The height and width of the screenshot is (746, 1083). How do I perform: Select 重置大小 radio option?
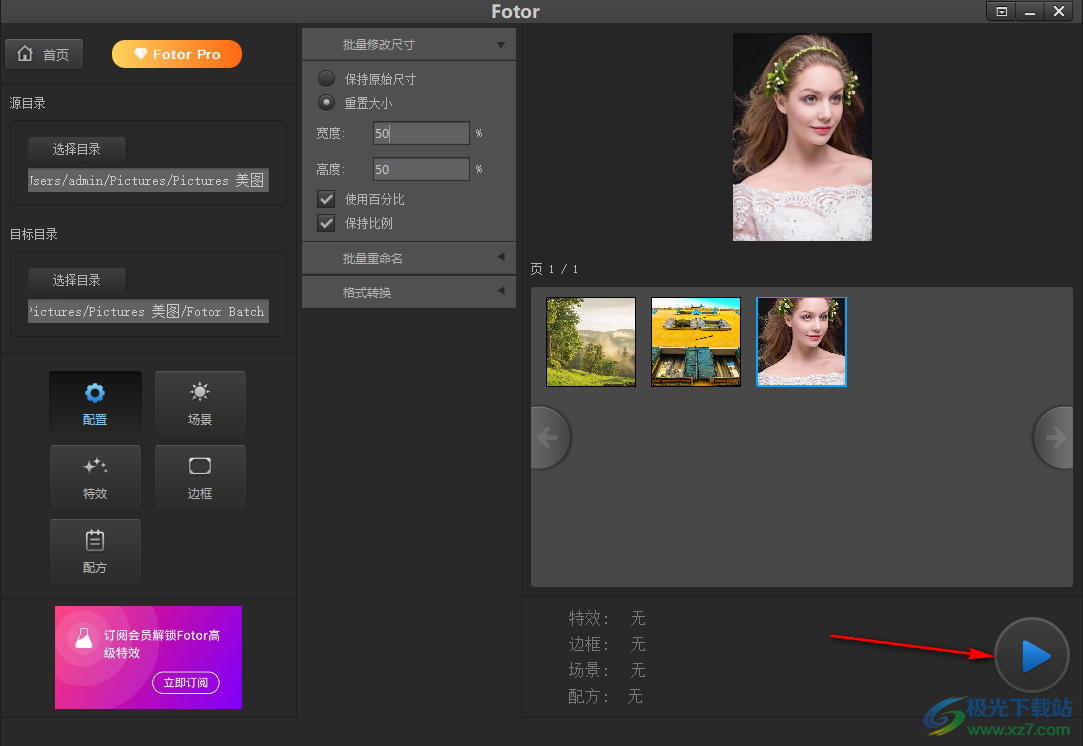coord(327,103)
